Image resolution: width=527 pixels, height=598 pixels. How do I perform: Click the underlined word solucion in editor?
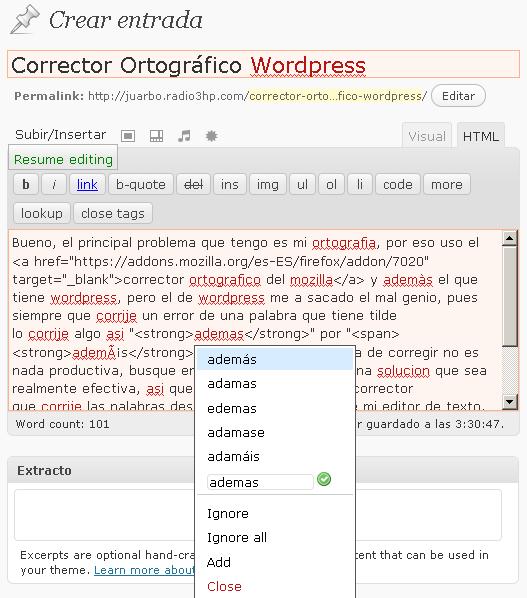coord(403,371)
